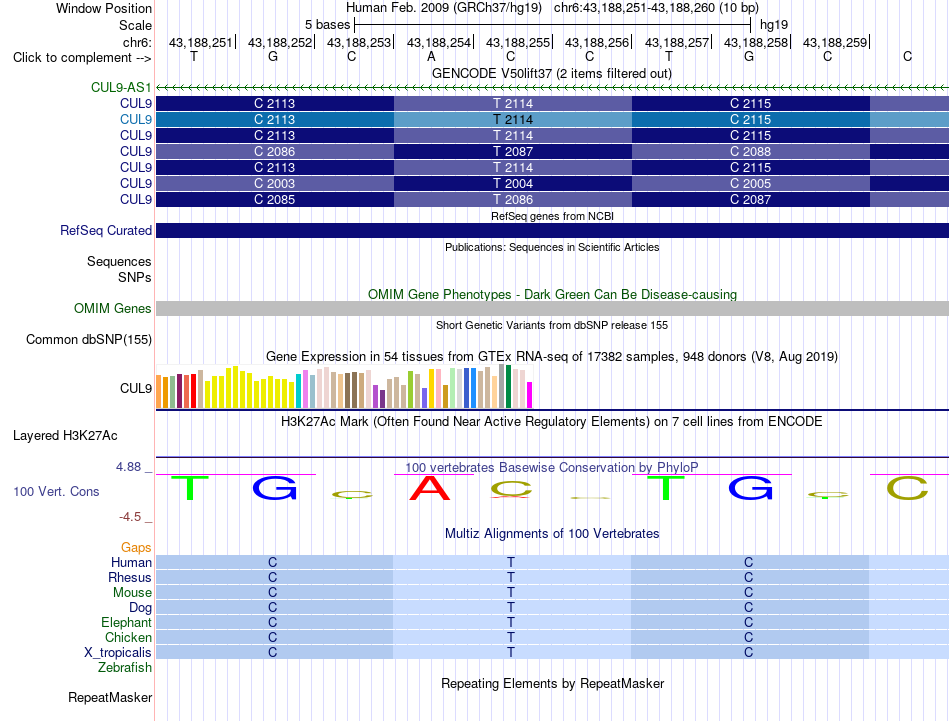The width and height of the screenshot is (950, 721).
Task: Click codon T 2086 in CUL9 transcript
Action: coord(513,199)
